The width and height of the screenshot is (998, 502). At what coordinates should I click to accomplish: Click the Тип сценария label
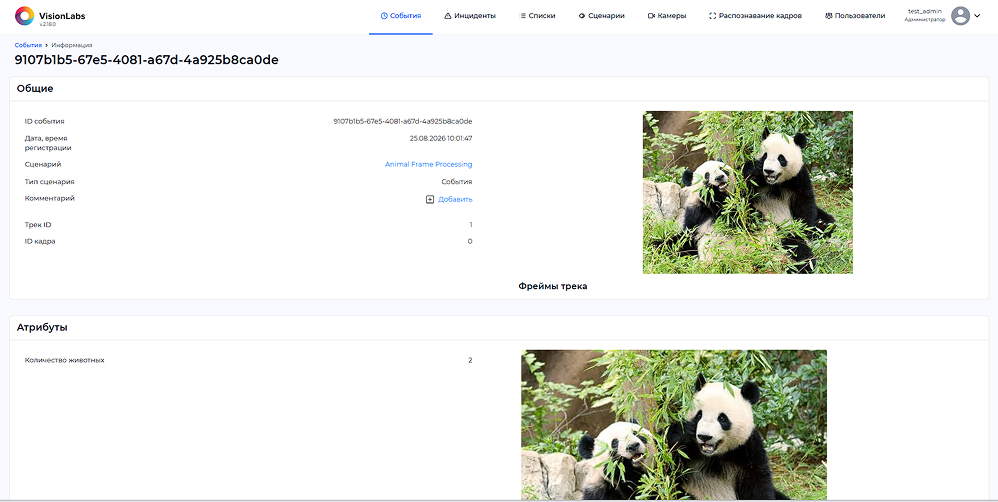50,181
